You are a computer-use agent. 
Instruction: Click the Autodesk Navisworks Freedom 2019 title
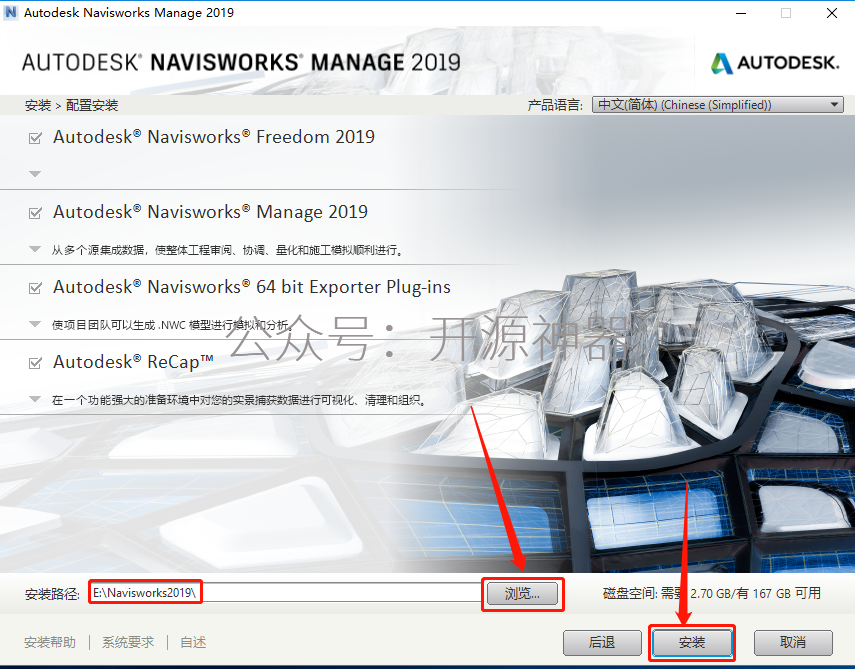214,137
